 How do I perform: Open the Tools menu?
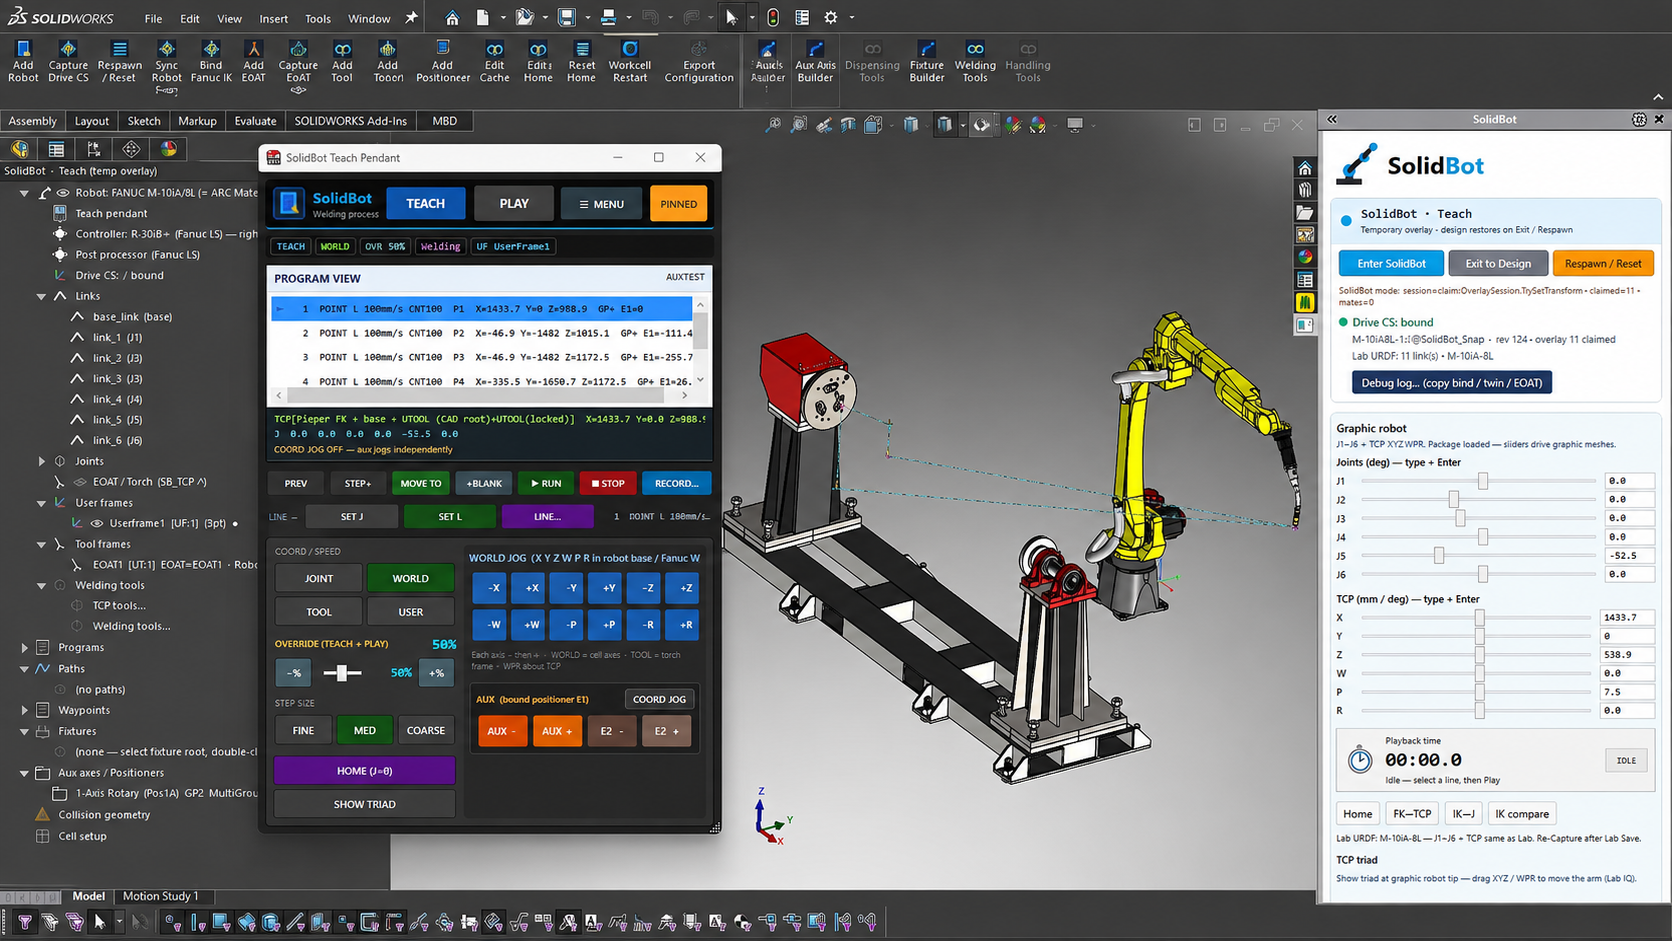tap(318, 18)
